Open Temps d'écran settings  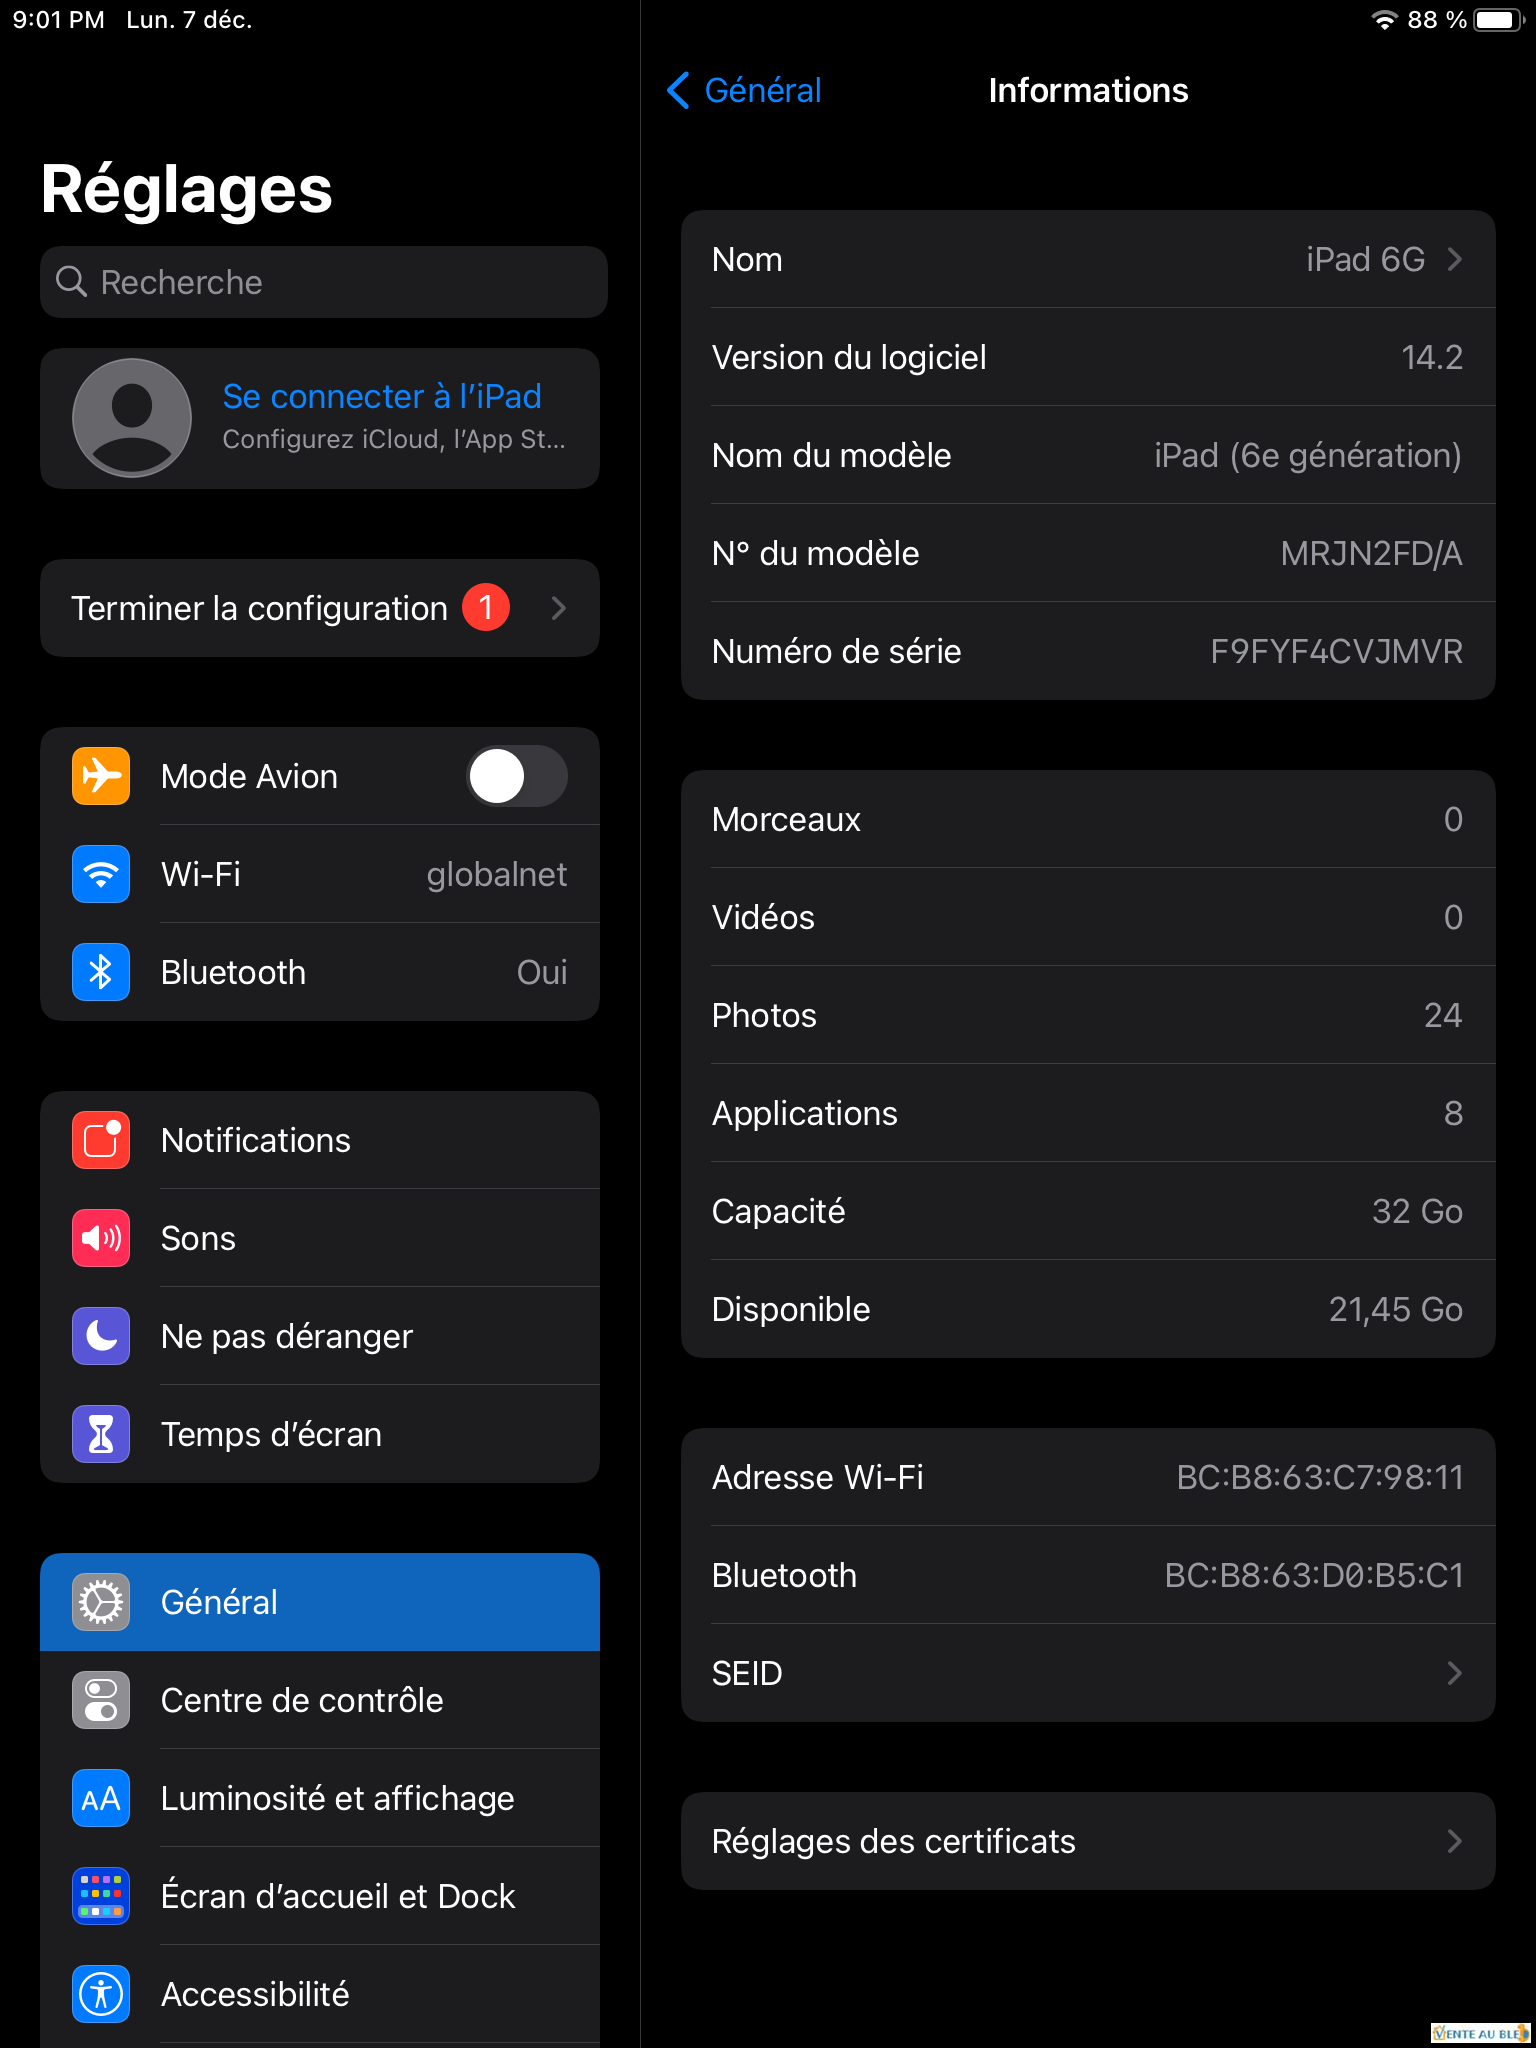320,1434
